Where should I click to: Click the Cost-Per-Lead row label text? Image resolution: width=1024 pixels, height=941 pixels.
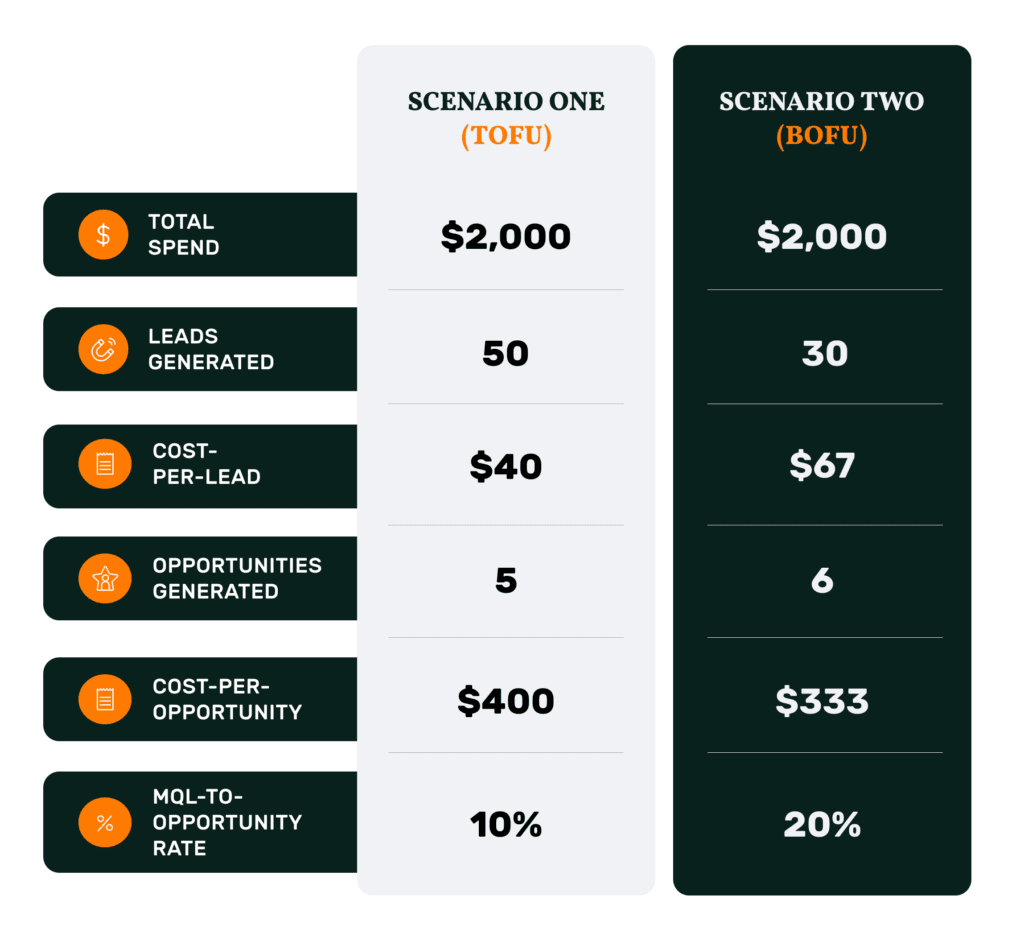click(x=206, y=464)
